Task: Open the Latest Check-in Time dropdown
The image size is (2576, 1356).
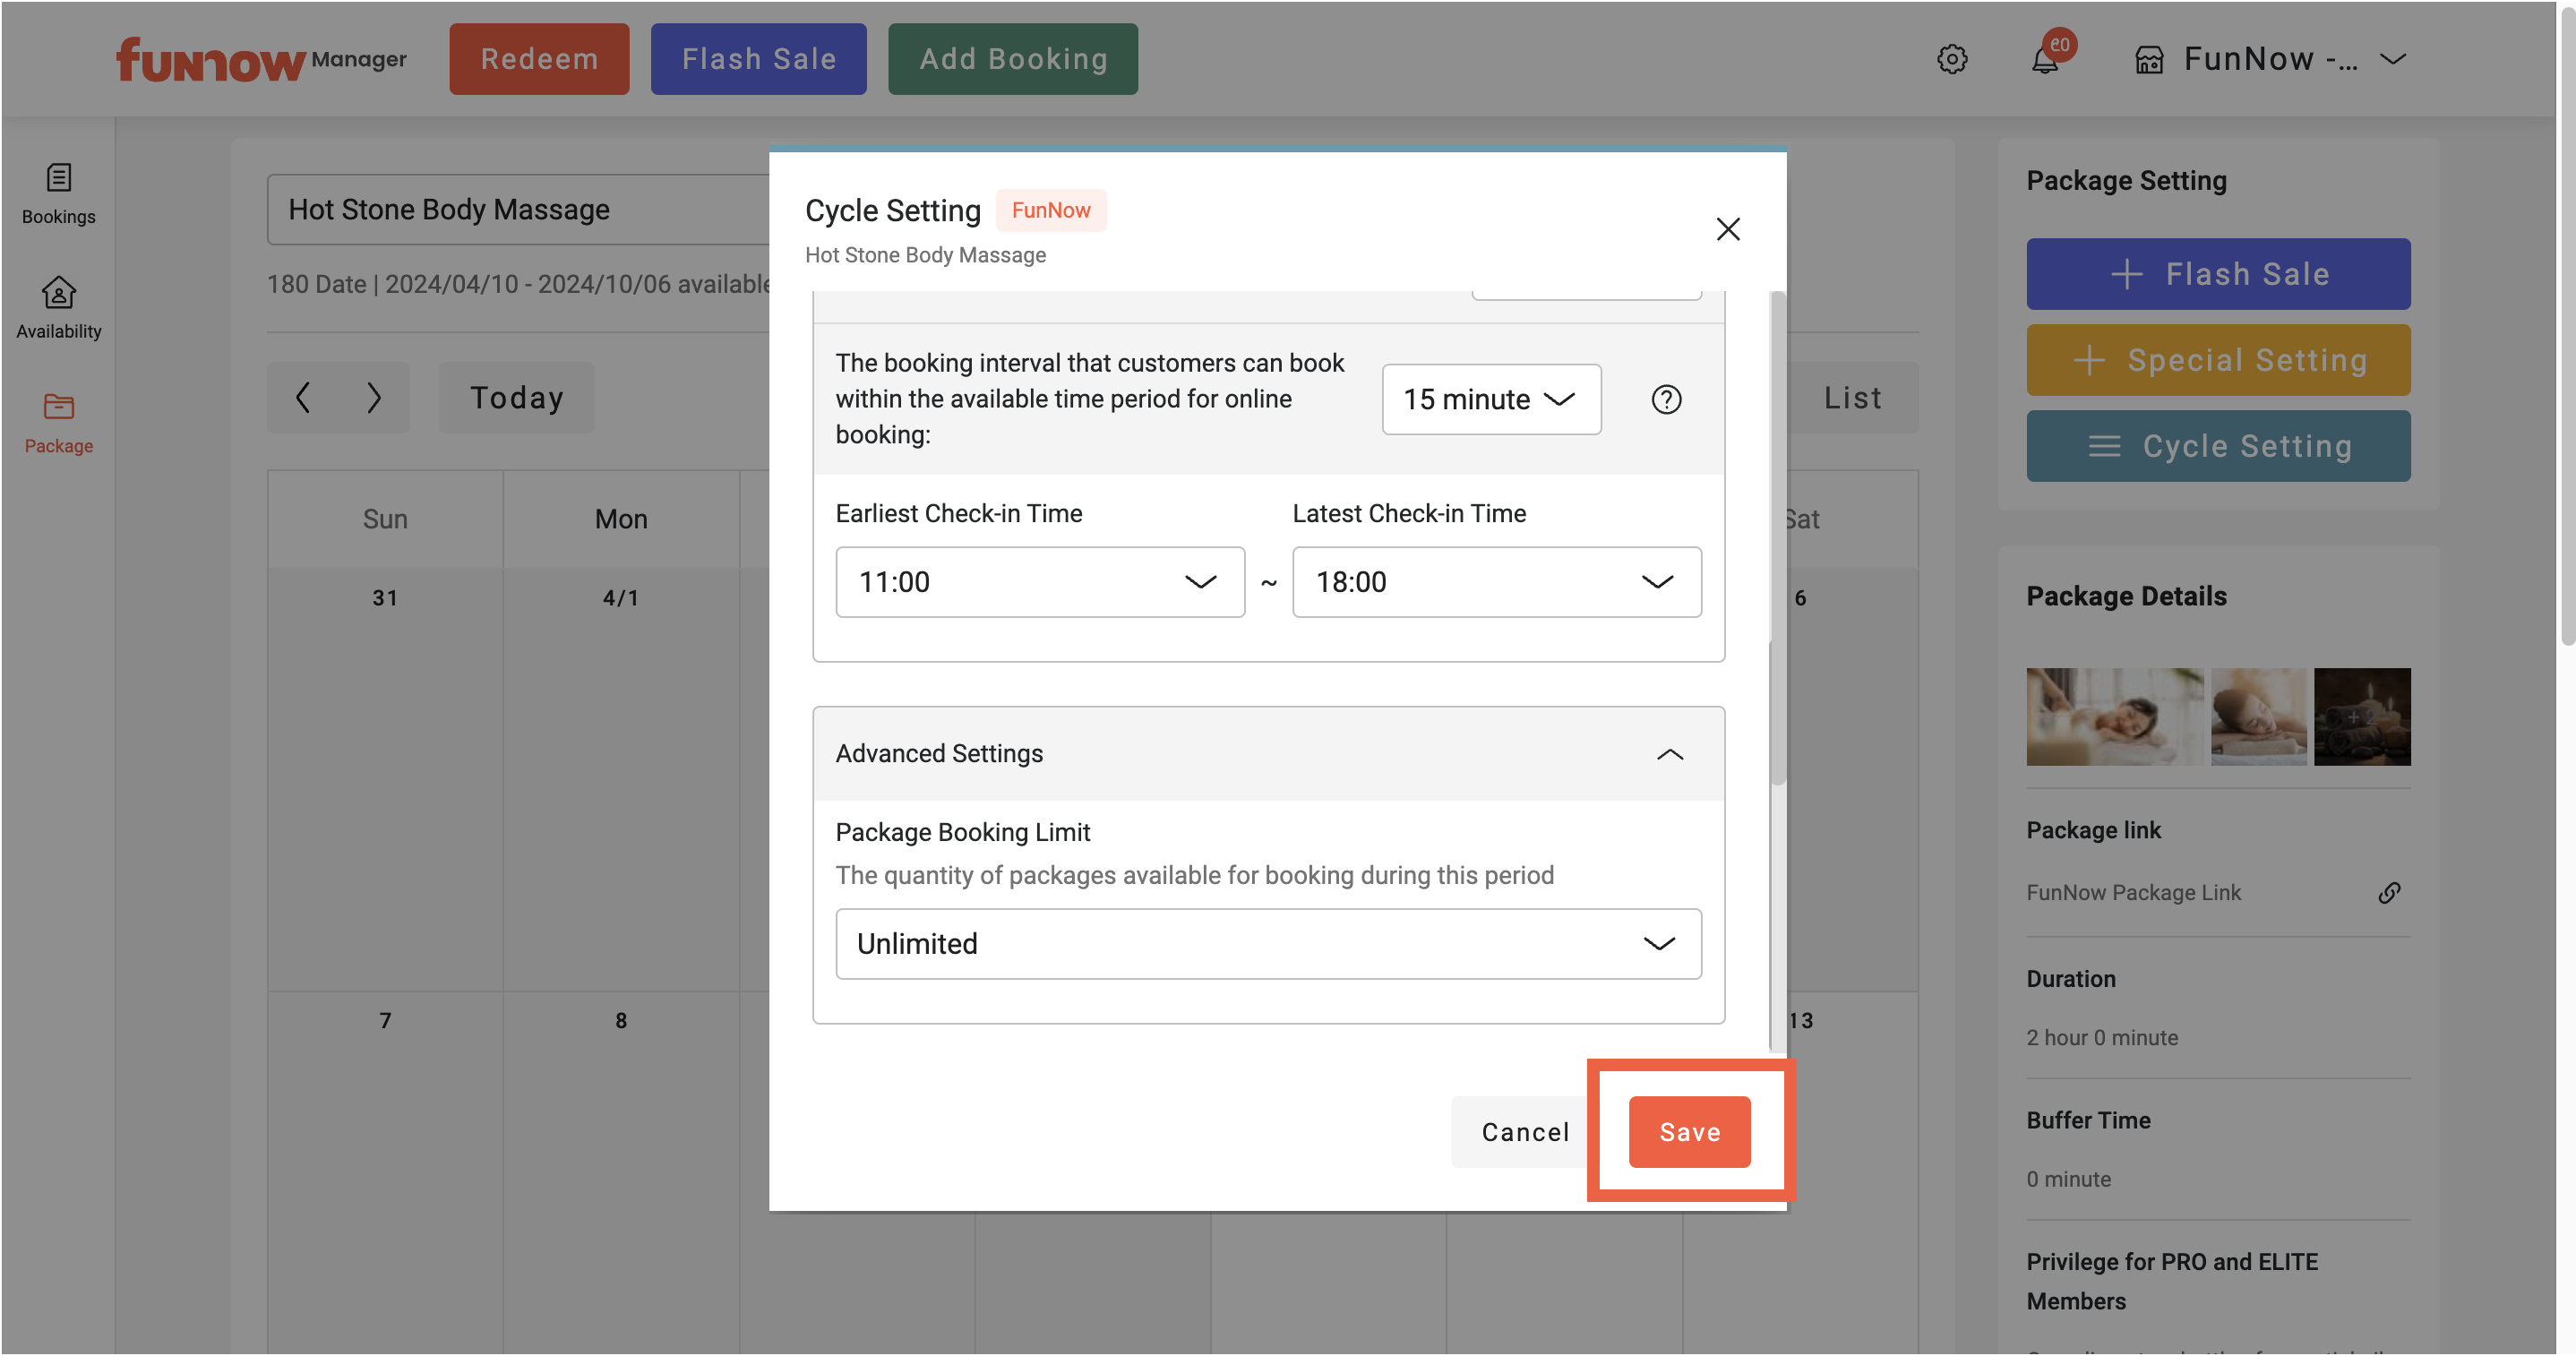Action: [x=1497, y=582]
